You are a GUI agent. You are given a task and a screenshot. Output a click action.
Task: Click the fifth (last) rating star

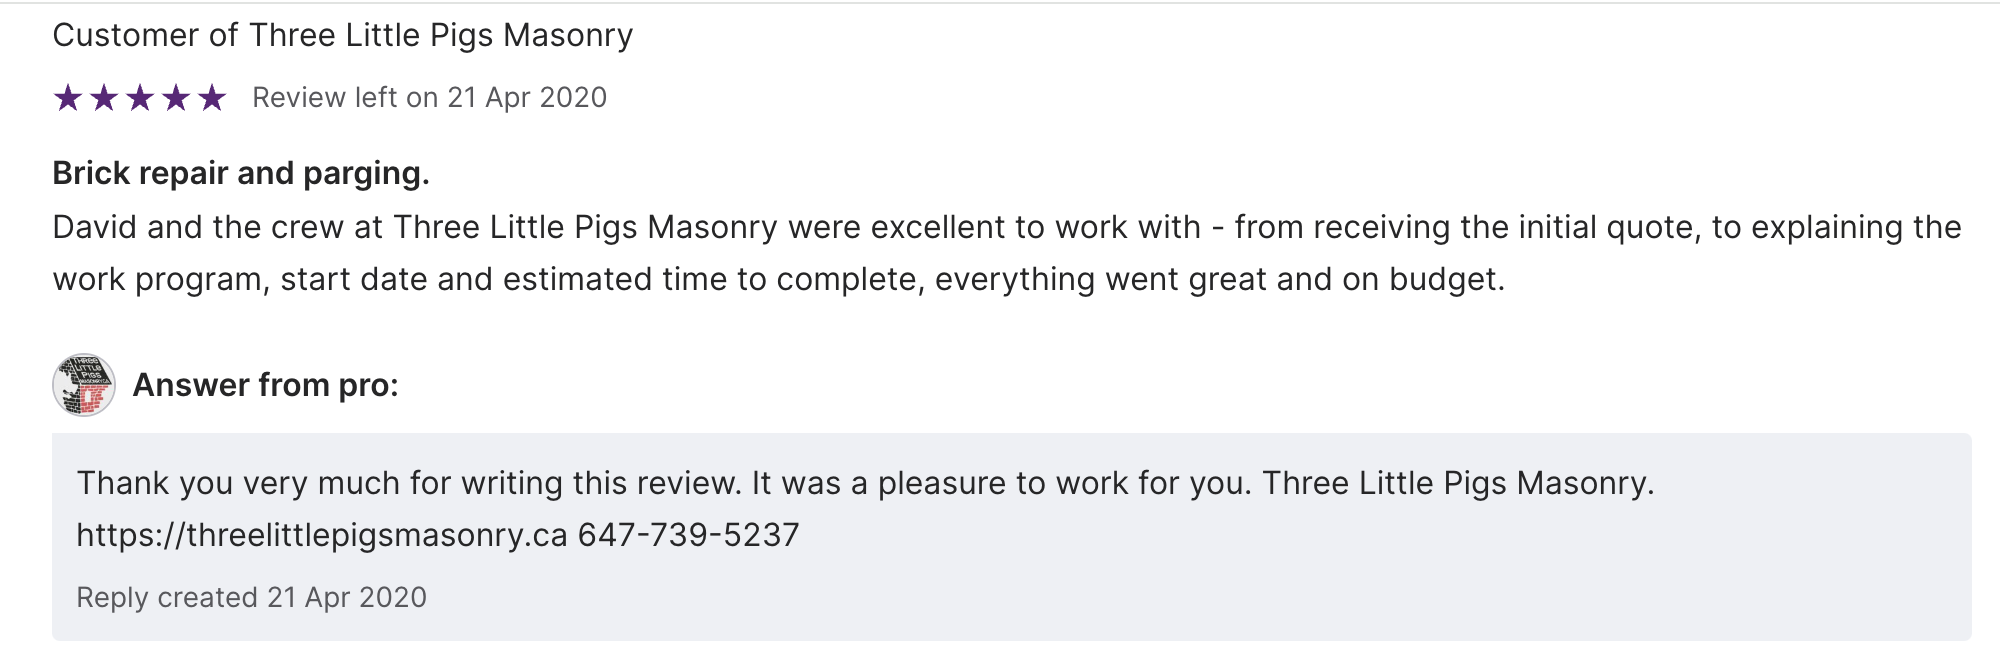tap(212, 98)
